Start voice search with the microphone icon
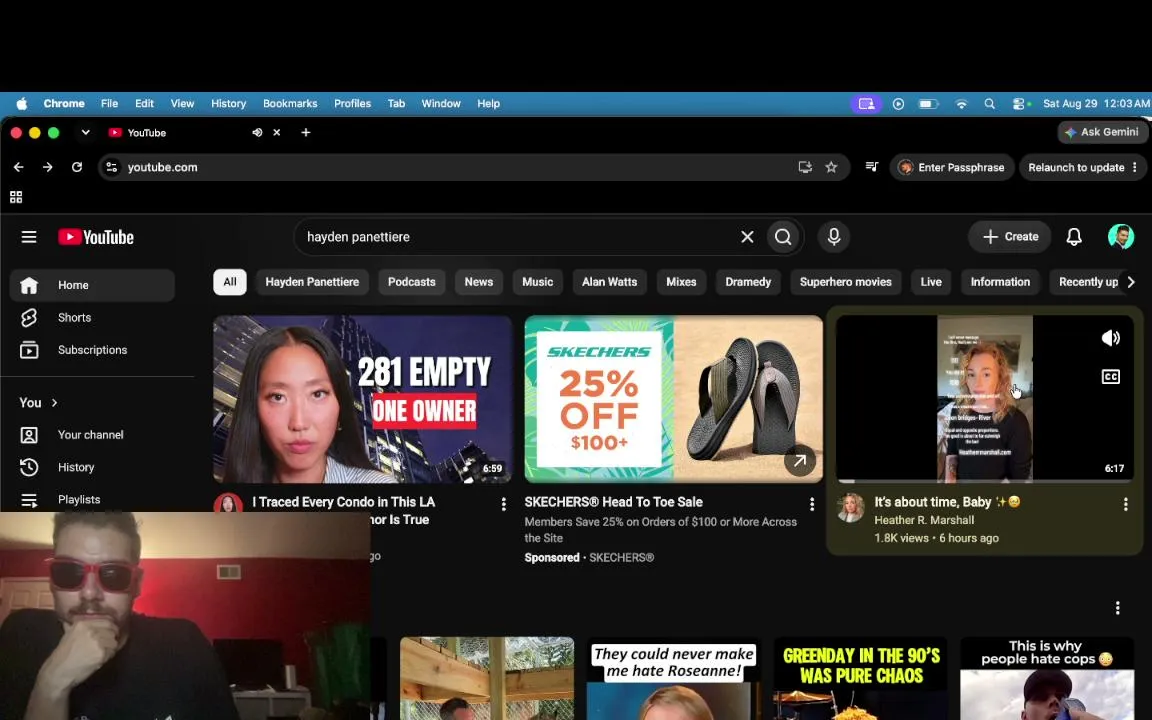 coord(834,237)
